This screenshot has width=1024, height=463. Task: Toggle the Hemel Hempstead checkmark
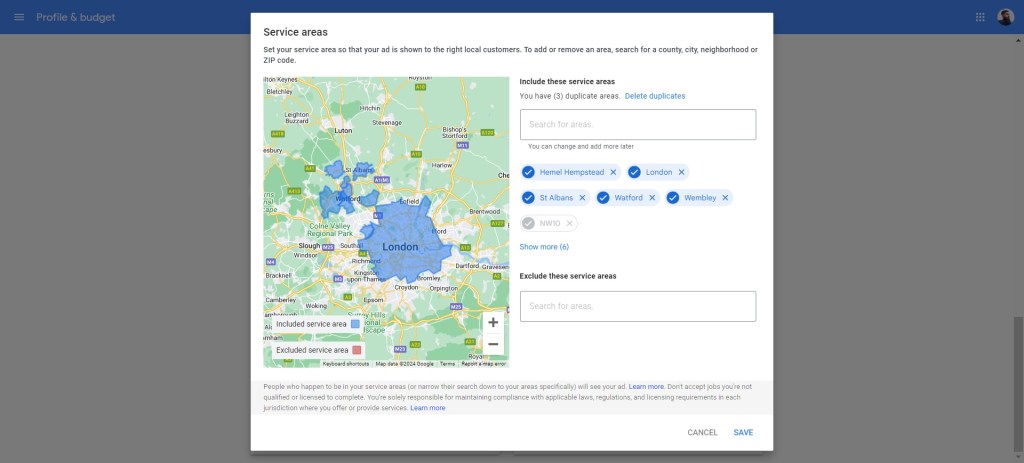(x=528, y=172)
